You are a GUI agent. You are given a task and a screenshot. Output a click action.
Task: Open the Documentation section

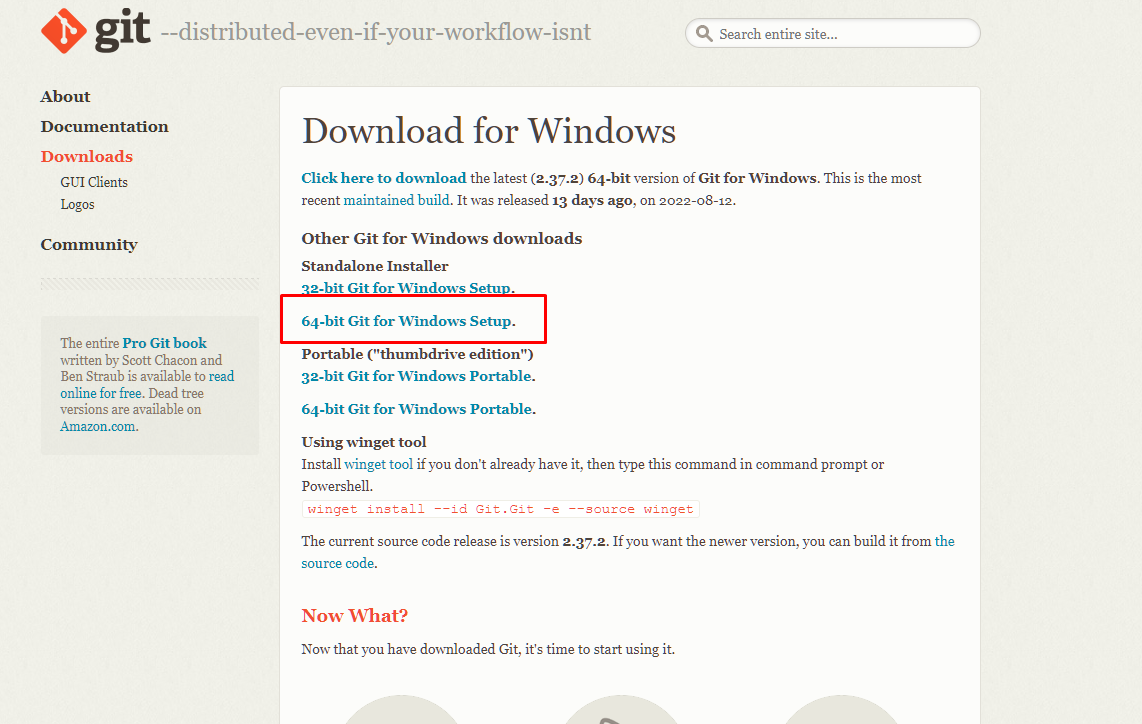(x=104, y=127)
